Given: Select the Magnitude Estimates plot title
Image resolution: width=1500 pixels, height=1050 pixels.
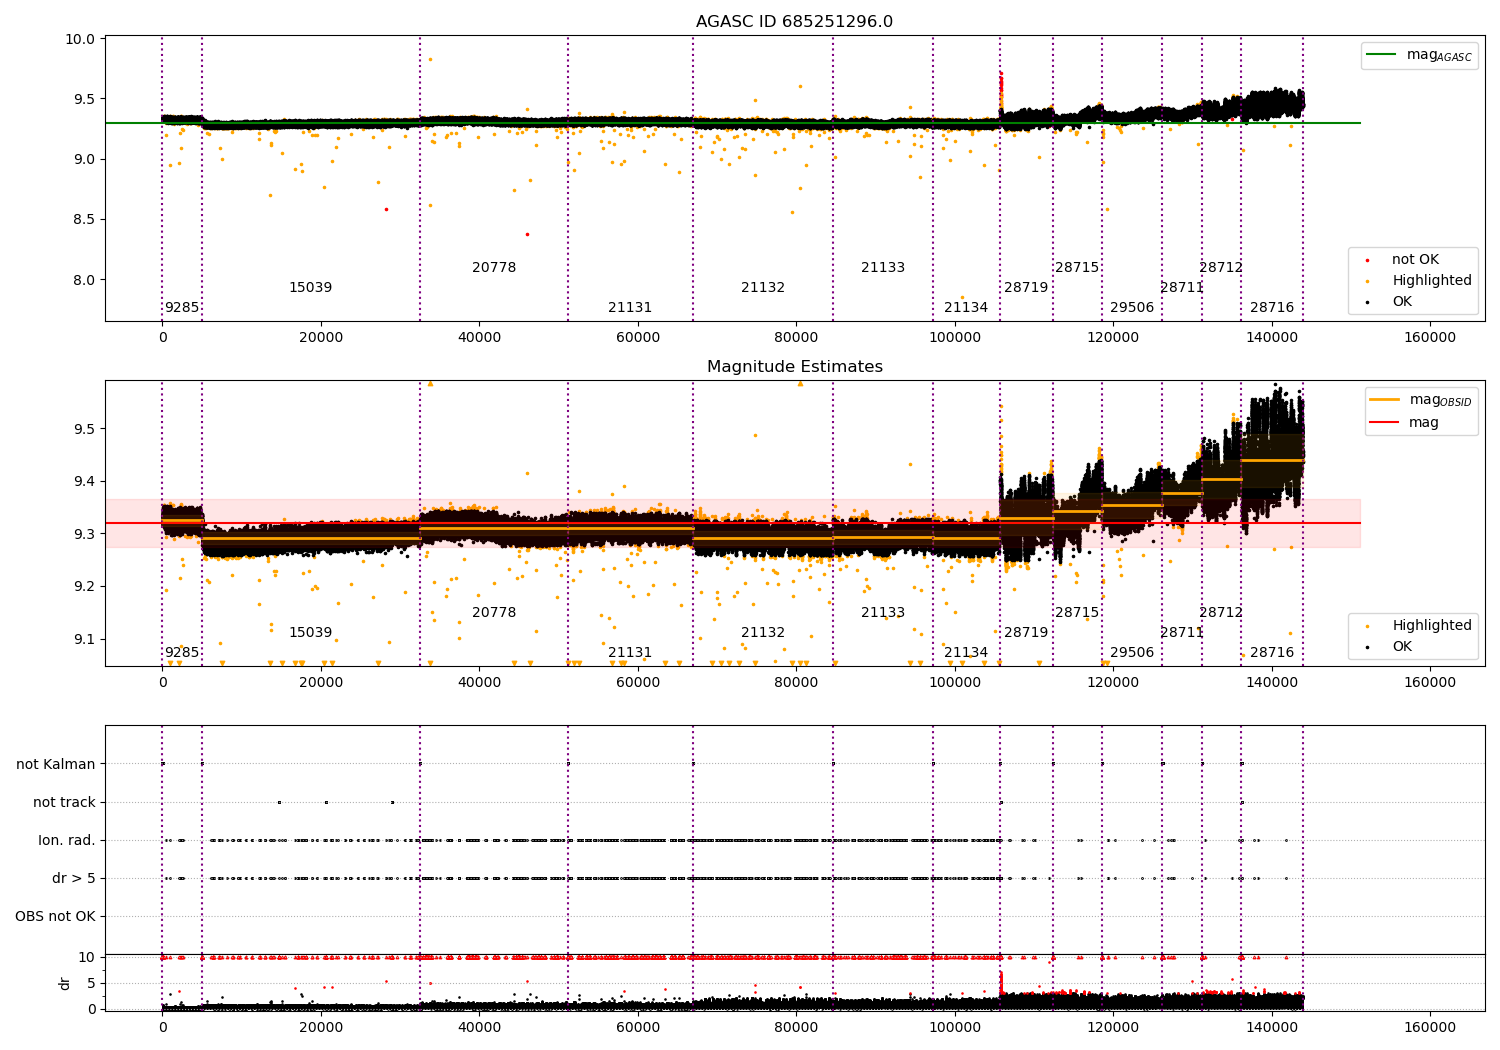Looking at the screenshot, I should click(794, 367).
